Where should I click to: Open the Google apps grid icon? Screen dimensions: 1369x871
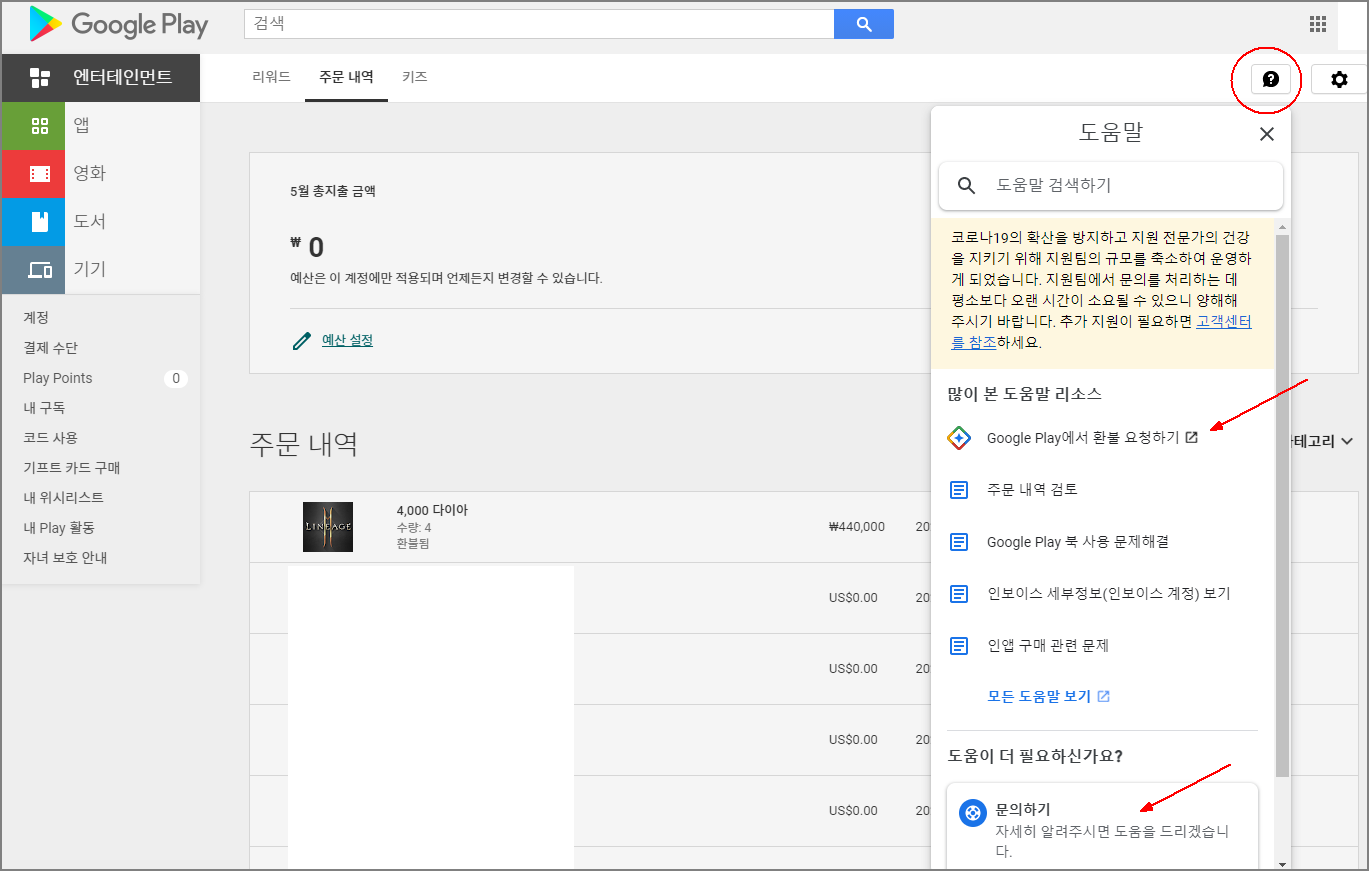pos(1318,24)
